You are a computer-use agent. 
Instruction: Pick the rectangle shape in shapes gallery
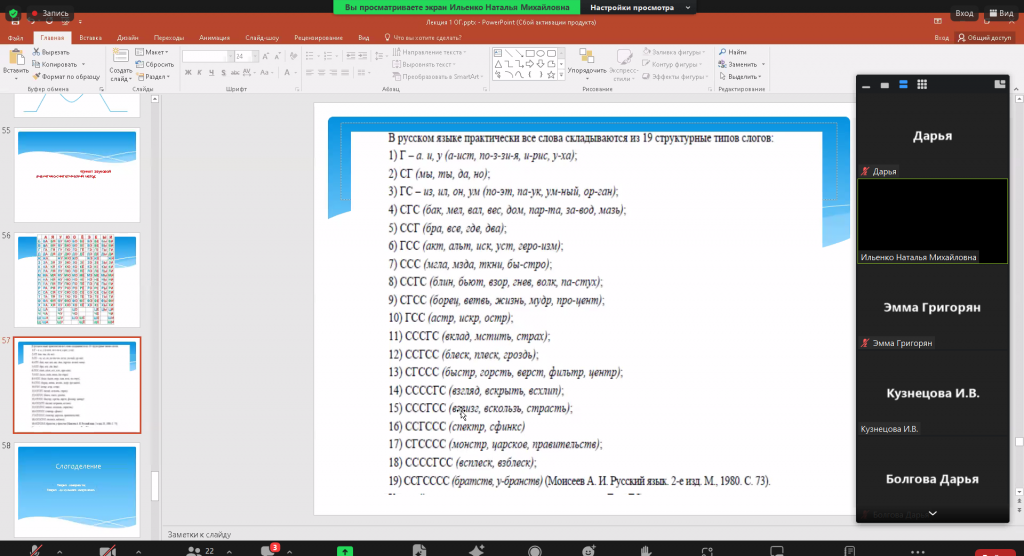click(530, 54)
